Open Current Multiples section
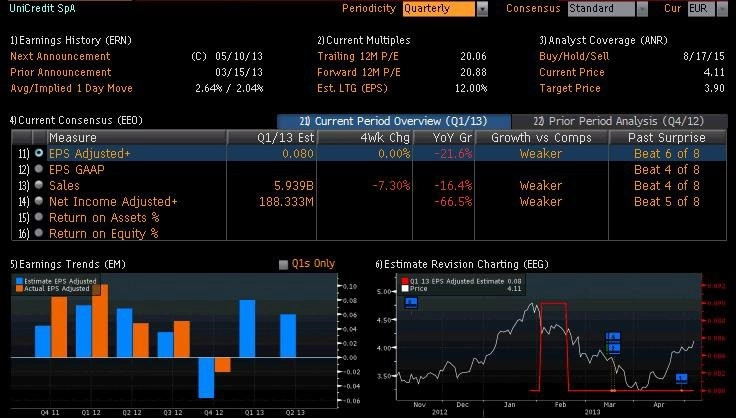Screen dimensions: 736x418 (x=364, y=40)
